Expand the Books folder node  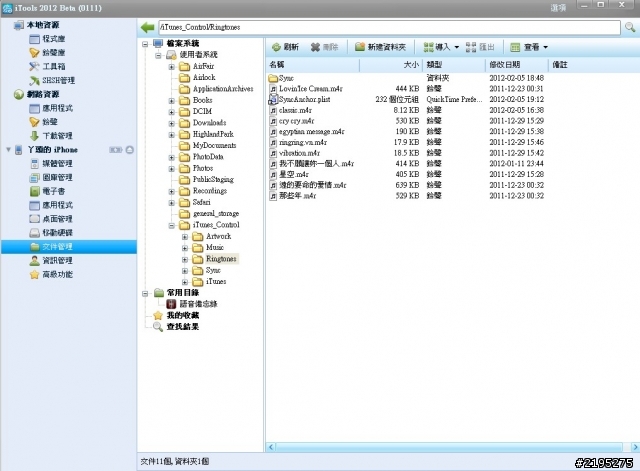(172, 100)
